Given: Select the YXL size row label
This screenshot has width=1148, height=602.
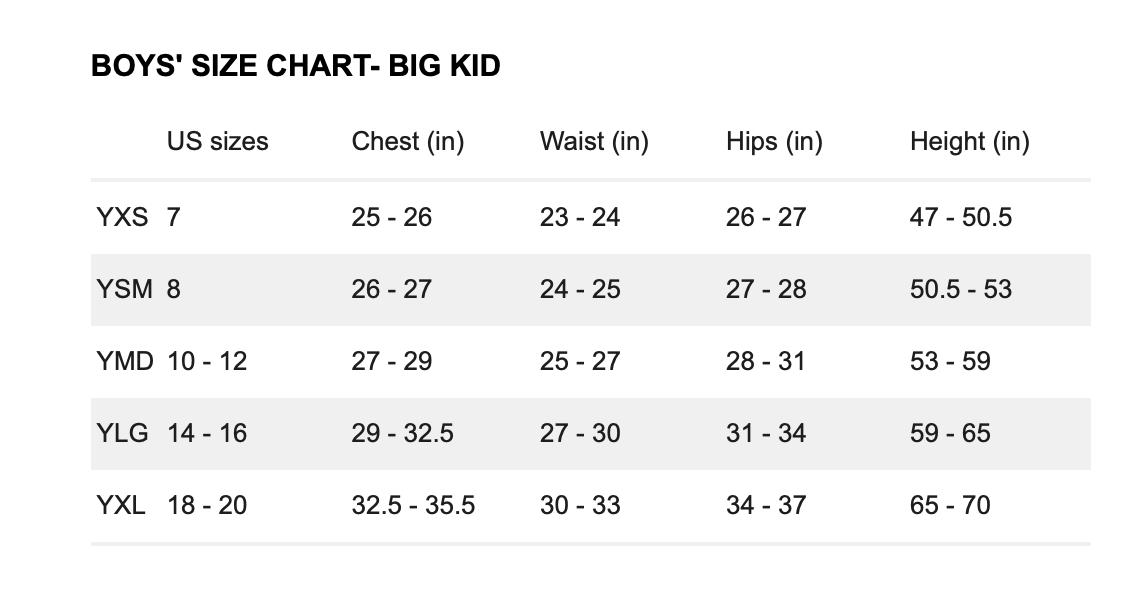Looking at the screenshot, I should coord(121,505).
